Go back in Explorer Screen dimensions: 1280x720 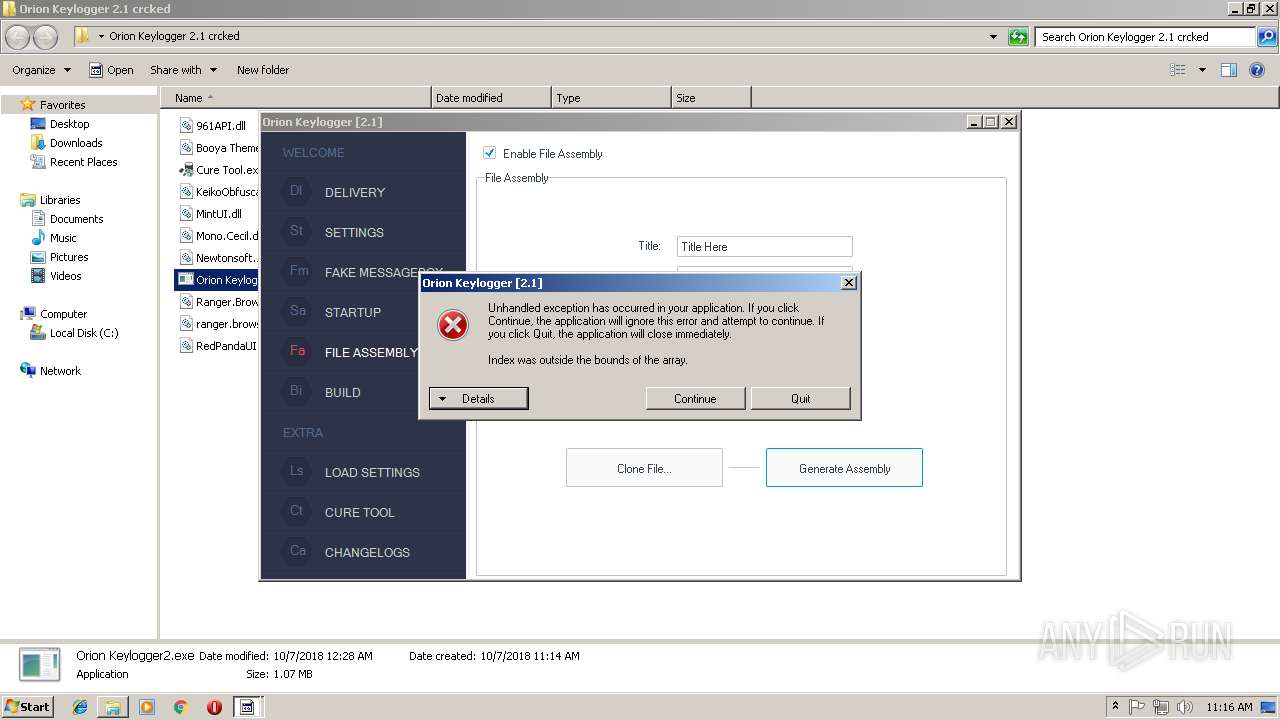point(18,37)
